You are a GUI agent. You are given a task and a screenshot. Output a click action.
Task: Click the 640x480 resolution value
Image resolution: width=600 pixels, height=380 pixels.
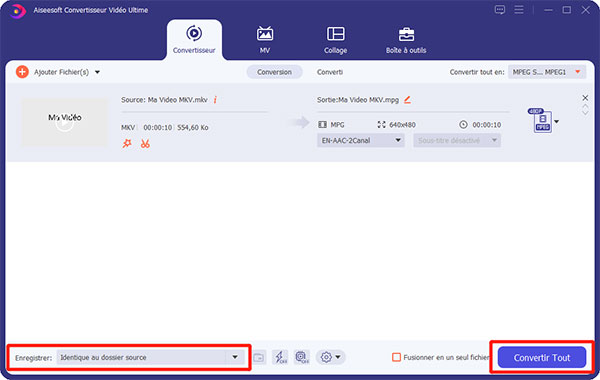402,125
